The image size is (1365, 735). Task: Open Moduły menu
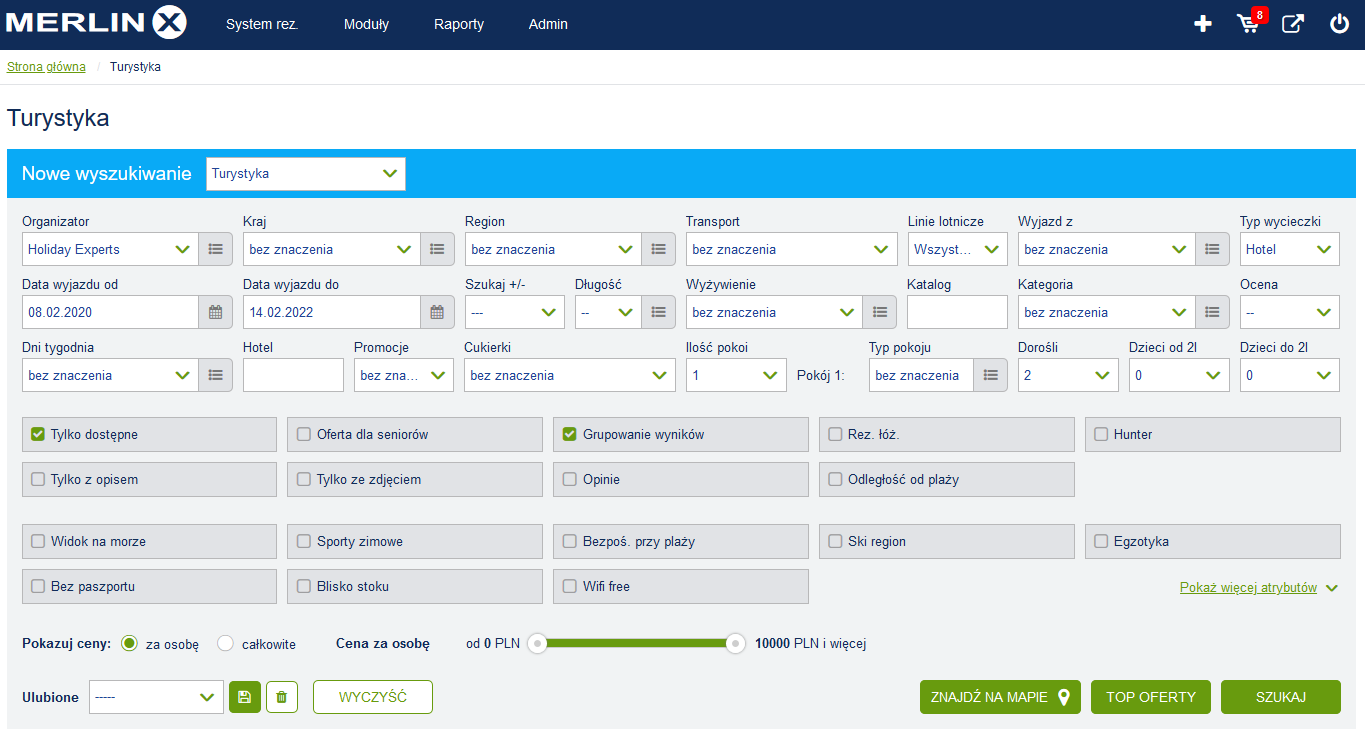366,24
